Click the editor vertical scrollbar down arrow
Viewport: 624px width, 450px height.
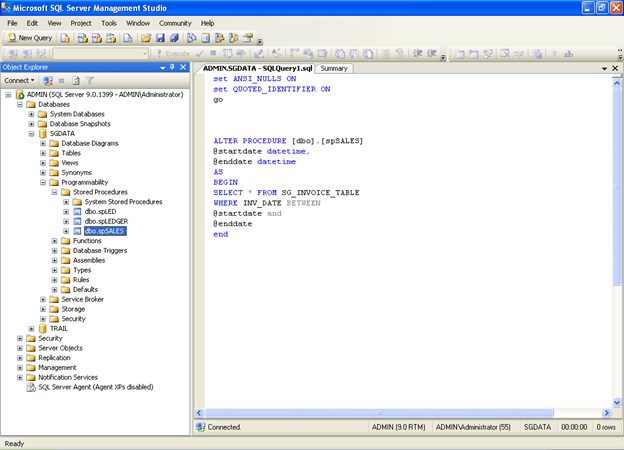click(x=617, y=403)
